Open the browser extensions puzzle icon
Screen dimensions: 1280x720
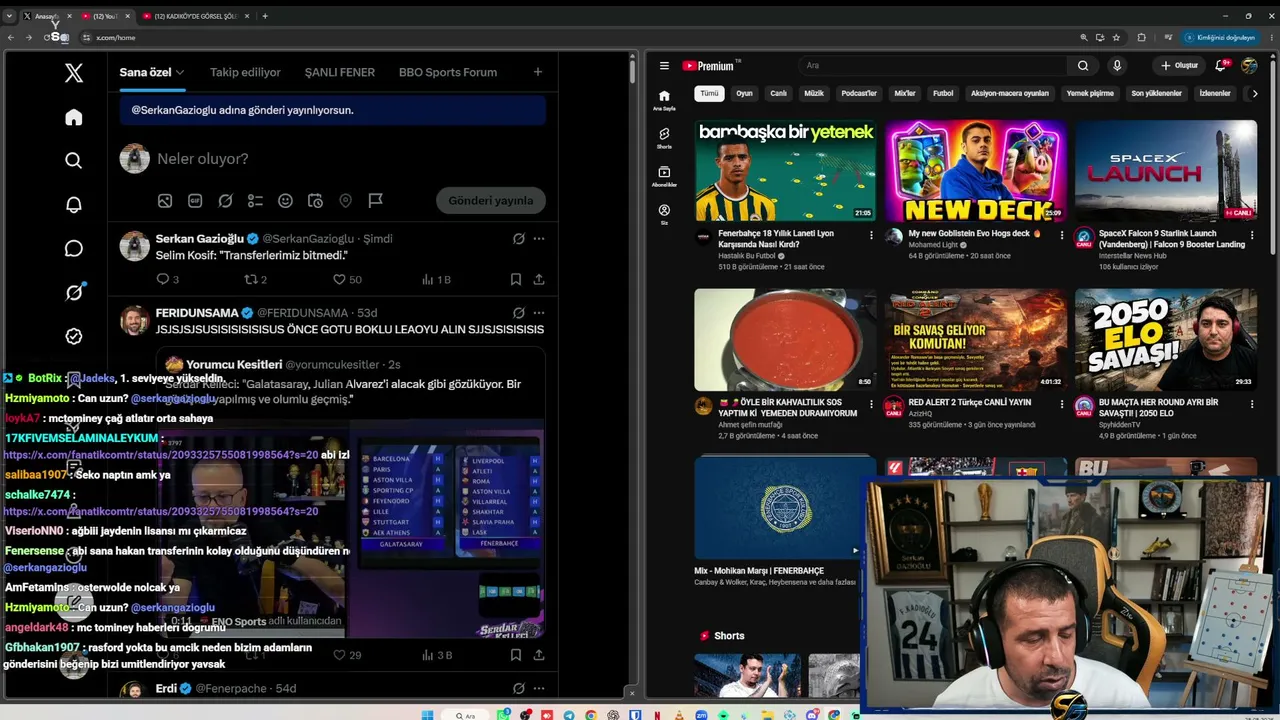click(x=1141, y=37)
